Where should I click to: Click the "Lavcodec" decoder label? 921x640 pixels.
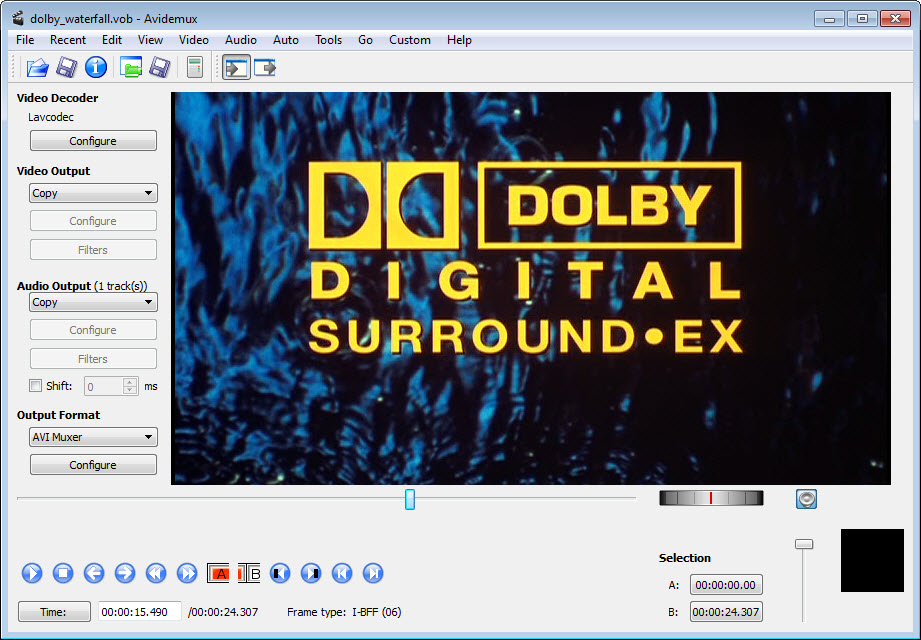(x=51, y=117)
